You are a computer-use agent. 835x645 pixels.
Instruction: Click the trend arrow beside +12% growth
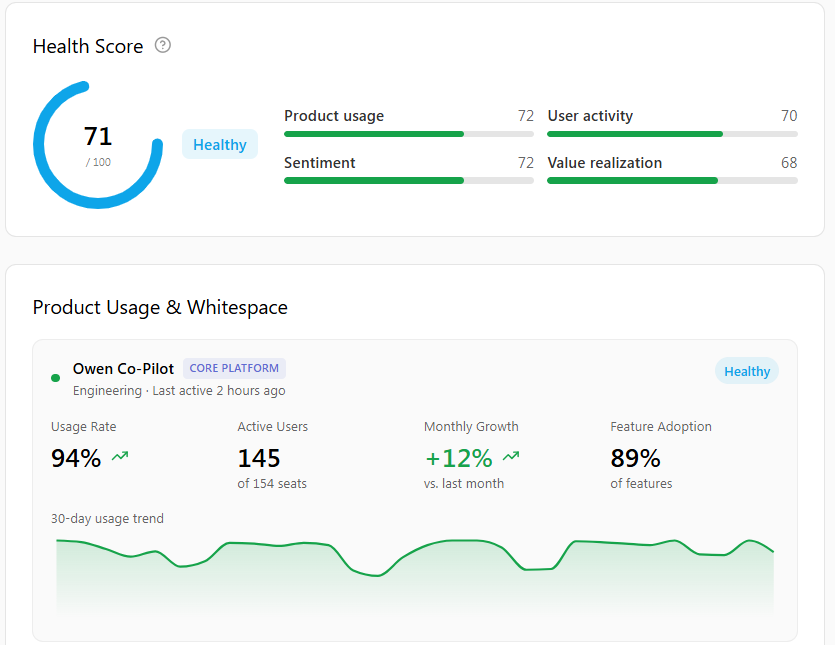coord(511,457)
